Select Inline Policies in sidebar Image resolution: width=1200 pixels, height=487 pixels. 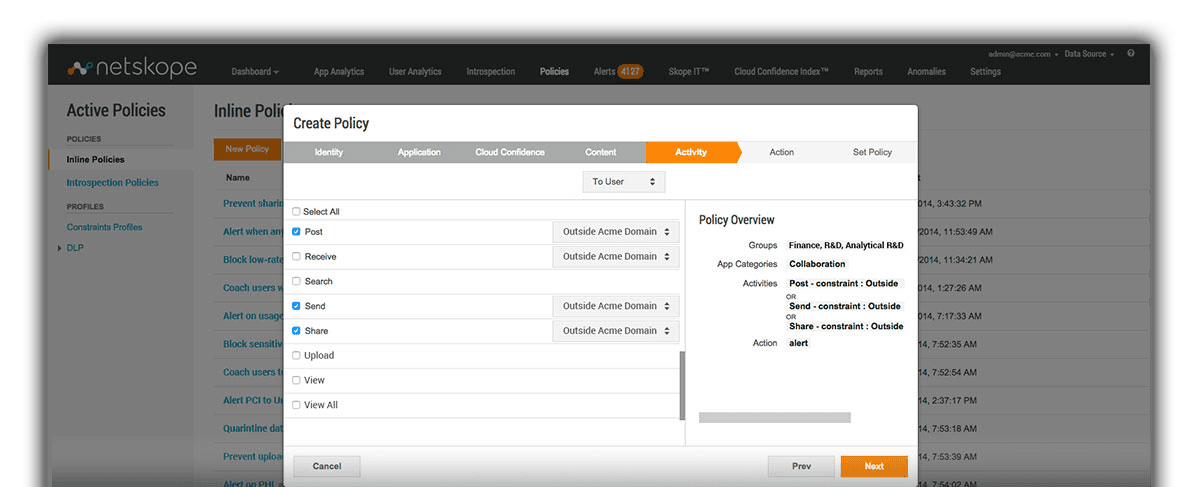[x=96, y=160]
